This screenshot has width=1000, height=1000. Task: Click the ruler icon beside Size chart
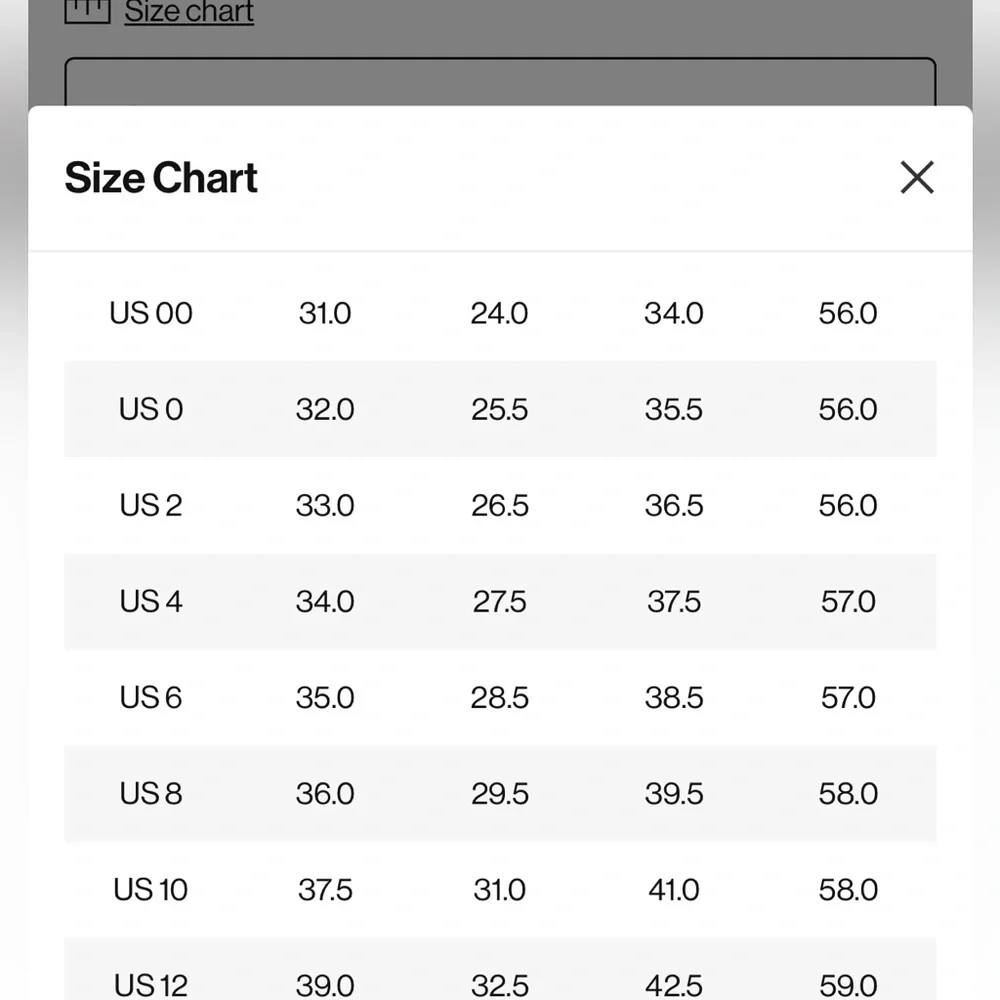point(87,11)
